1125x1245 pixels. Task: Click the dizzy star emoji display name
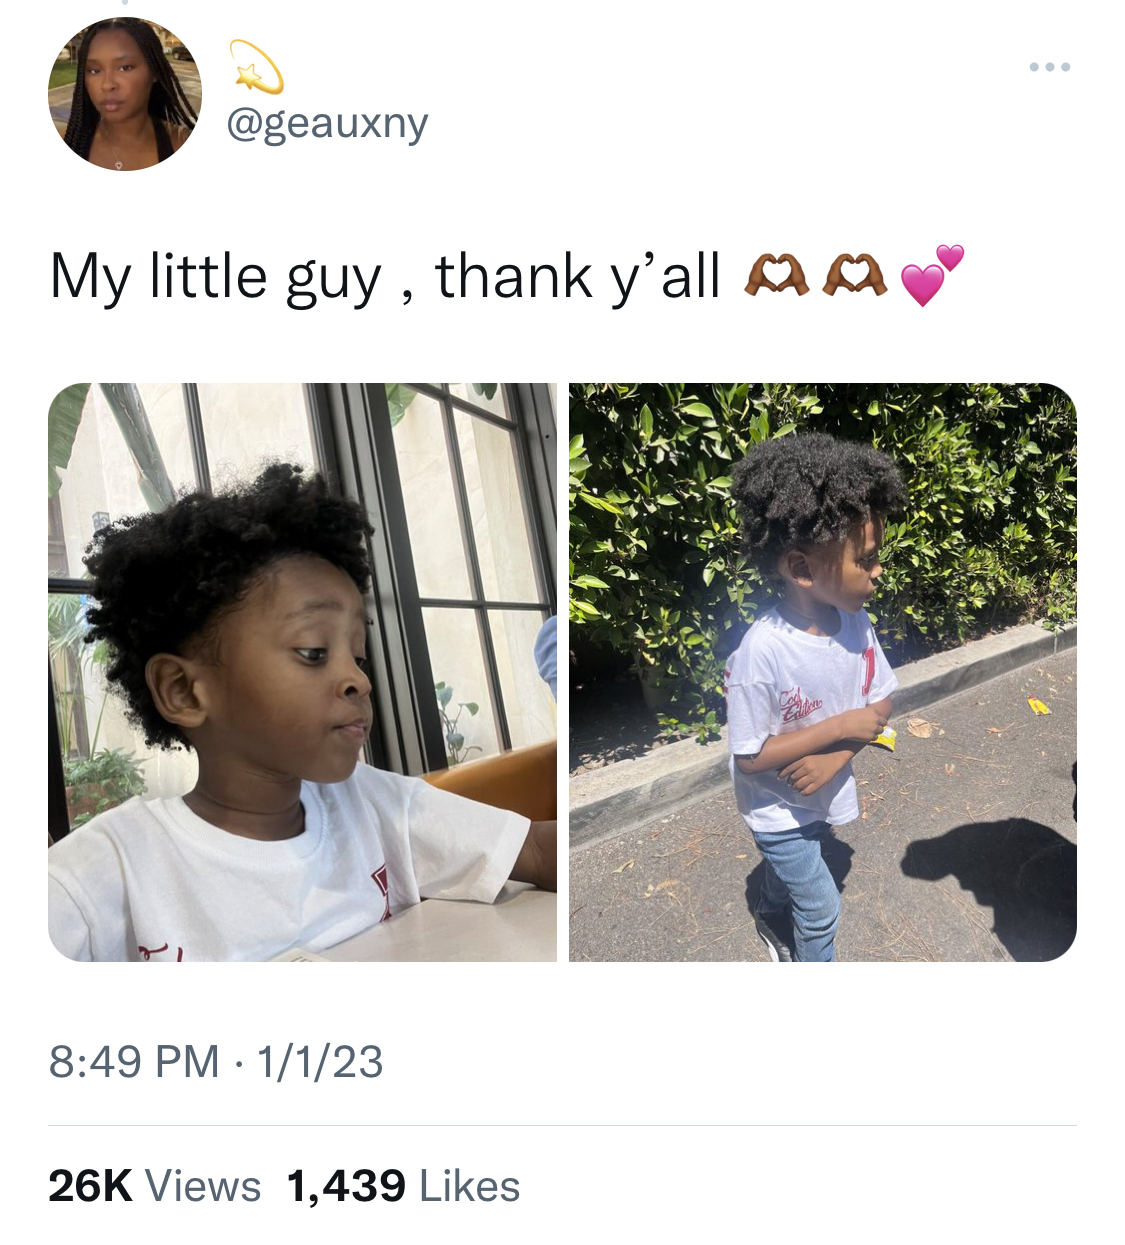tap(256, 67)
